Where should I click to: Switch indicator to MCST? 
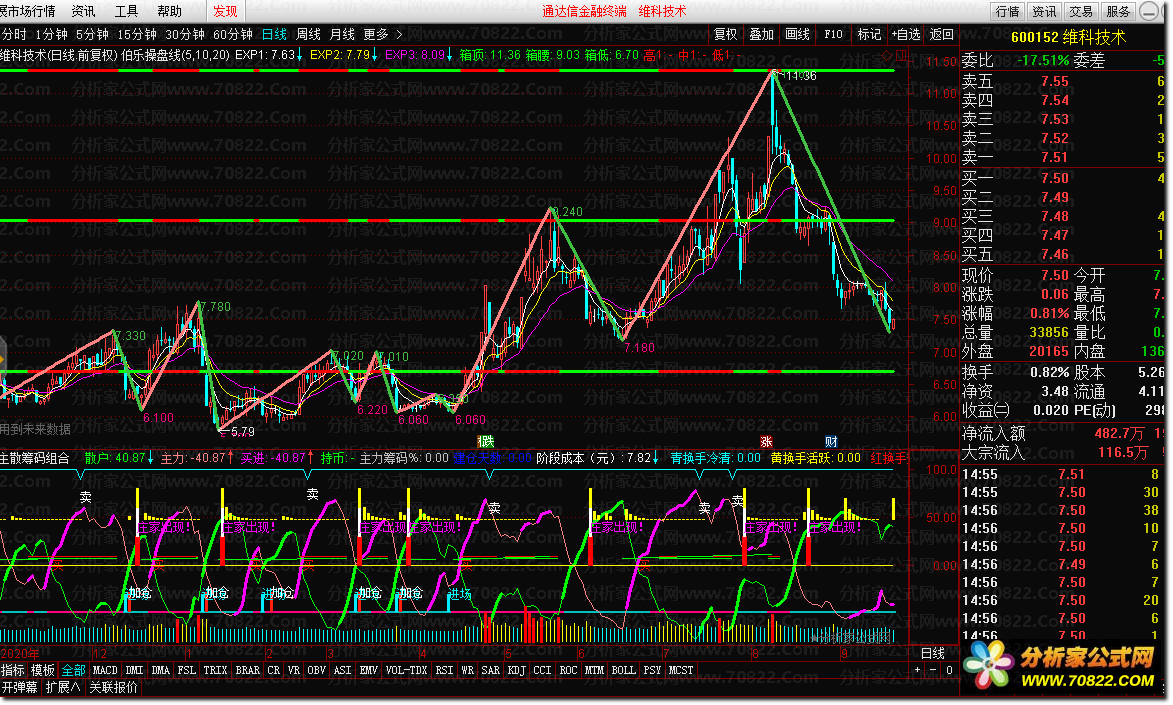click(x=681, y=670)
